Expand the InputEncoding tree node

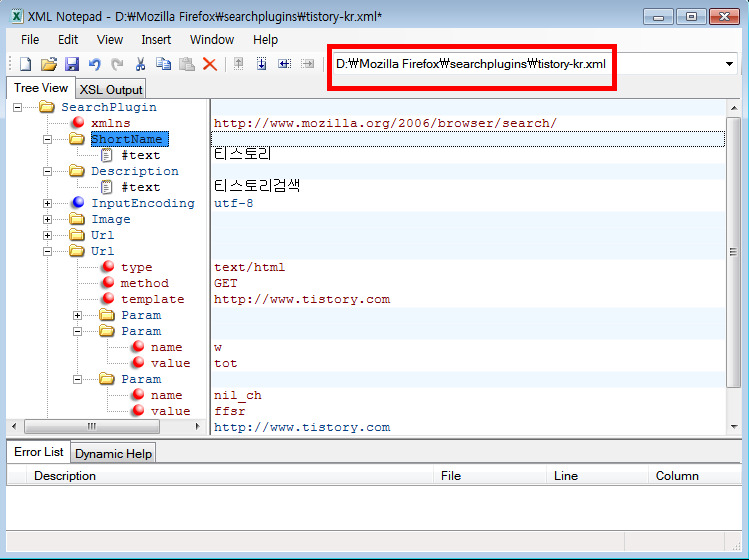click(47, 203)
